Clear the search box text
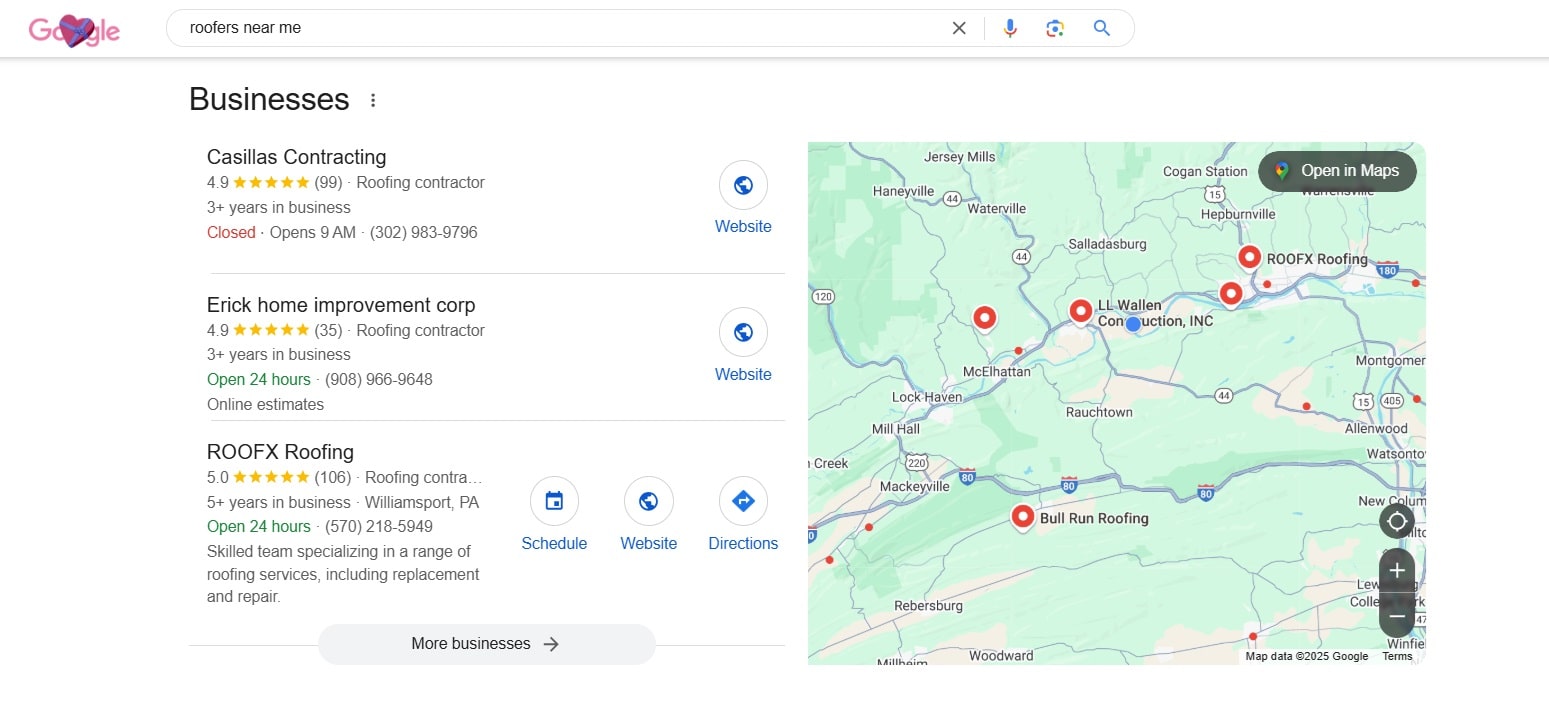The width and height of the screenshot is (1549, 710). pyautogui.click(x=959, y=28)
